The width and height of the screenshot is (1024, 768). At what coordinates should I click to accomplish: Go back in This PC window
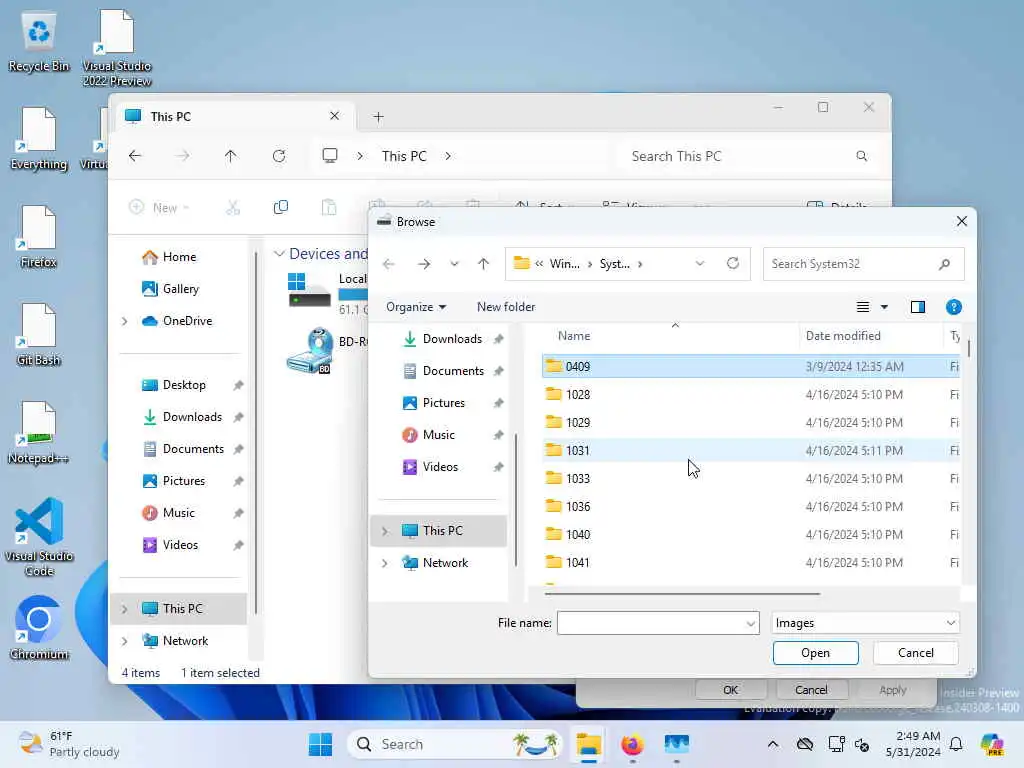(x=135, y=156)
